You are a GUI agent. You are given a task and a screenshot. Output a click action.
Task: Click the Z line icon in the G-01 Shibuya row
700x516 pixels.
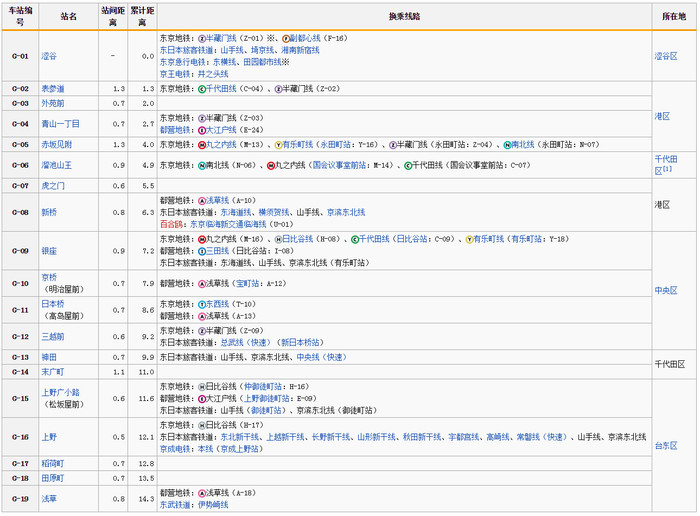[202, 38]
